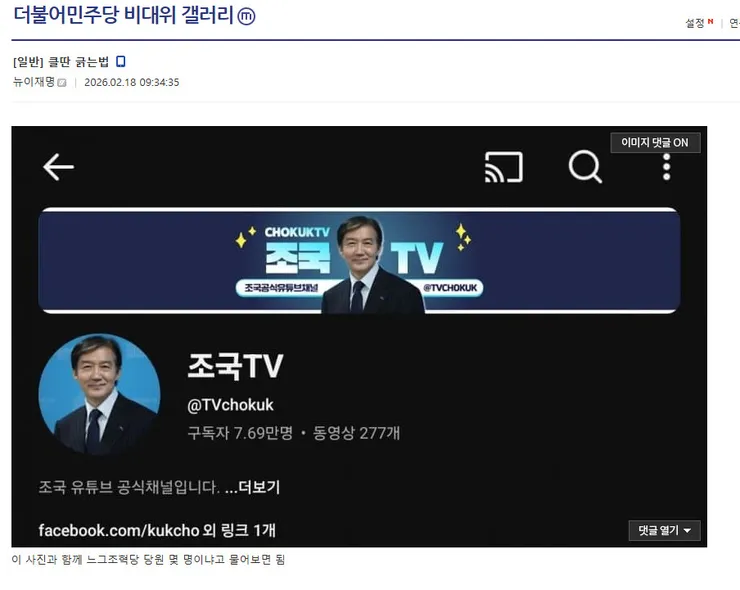
Task: Click the 조국TV channel banner image
Action: coord(359,261)
